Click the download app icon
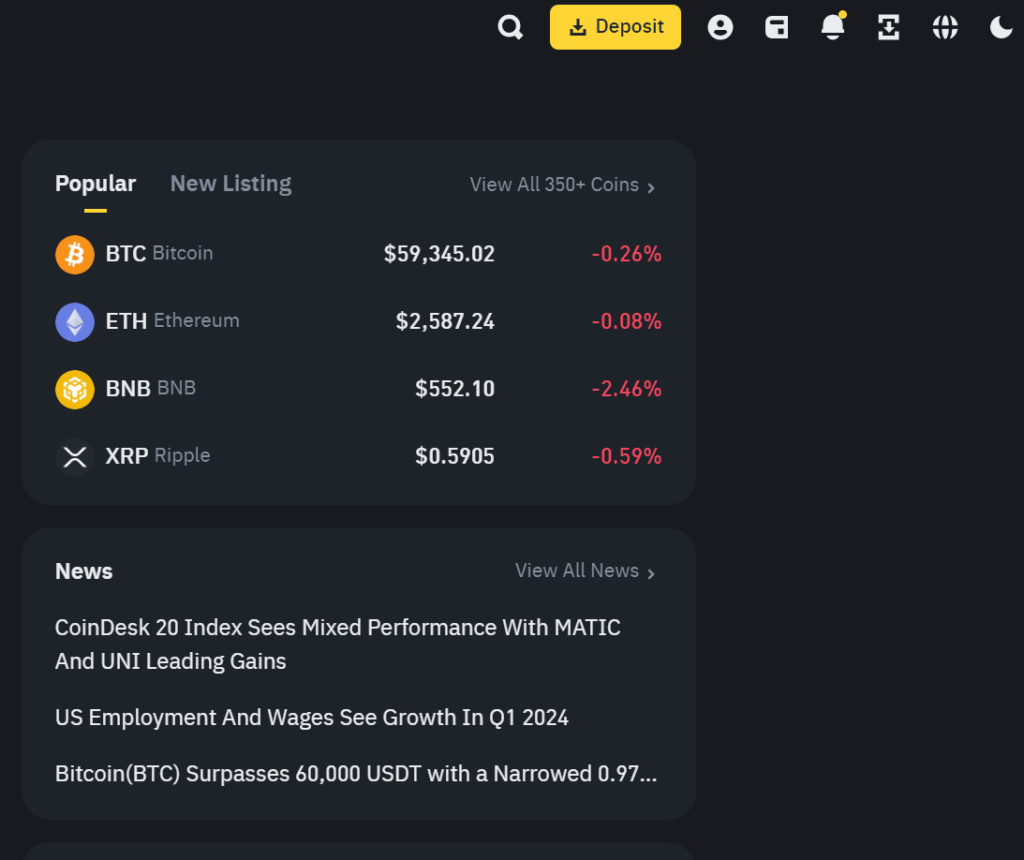 [x=889, y=28]
